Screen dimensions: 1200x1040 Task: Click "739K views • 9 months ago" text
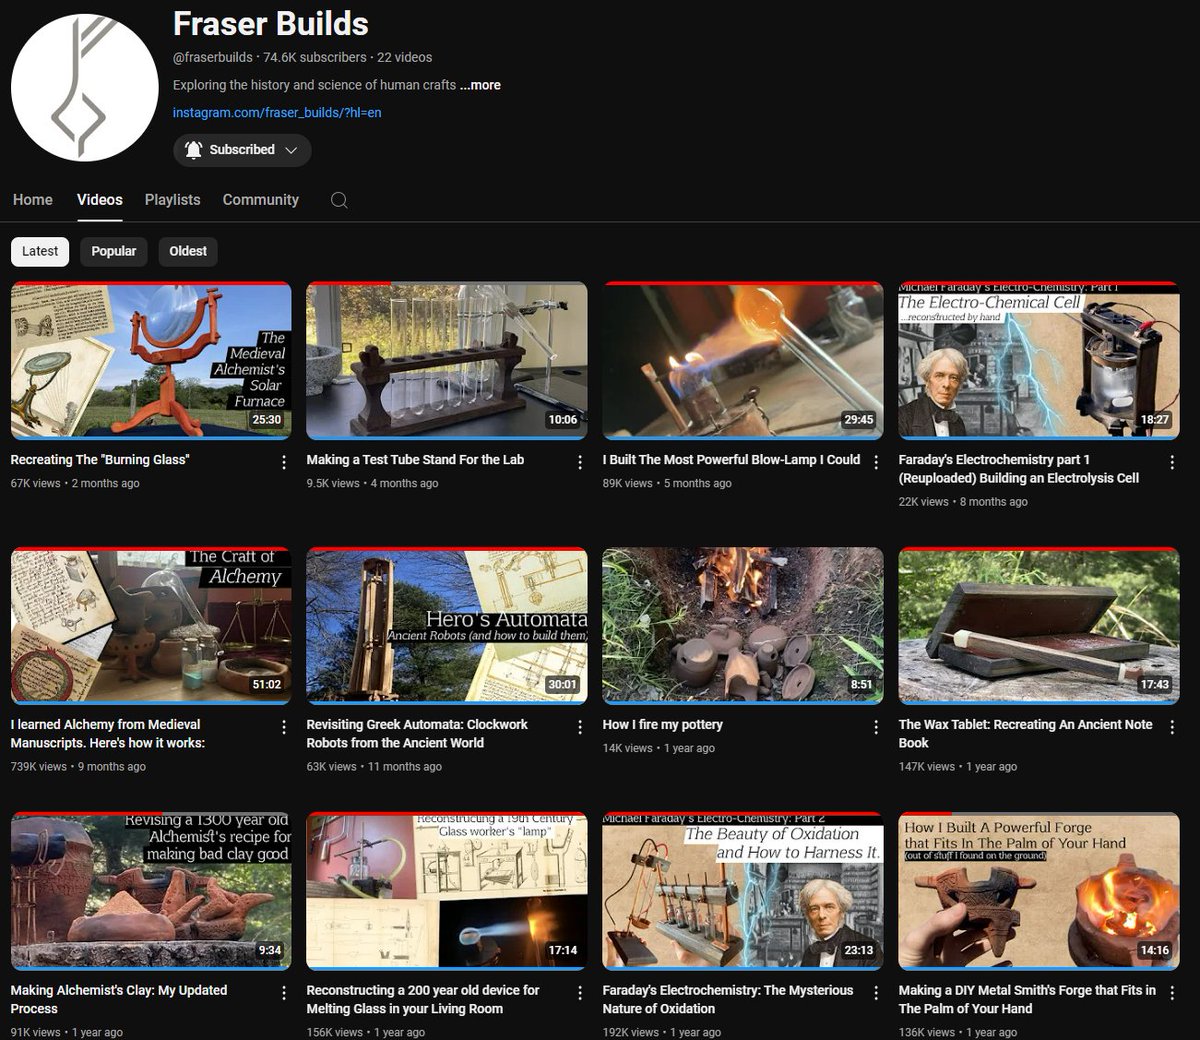[x=78, y=767]
